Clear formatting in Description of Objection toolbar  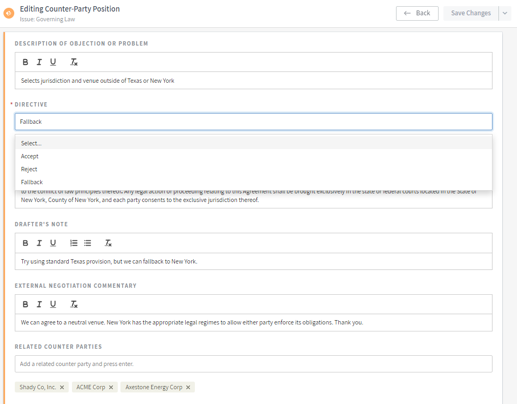[74, 62]
